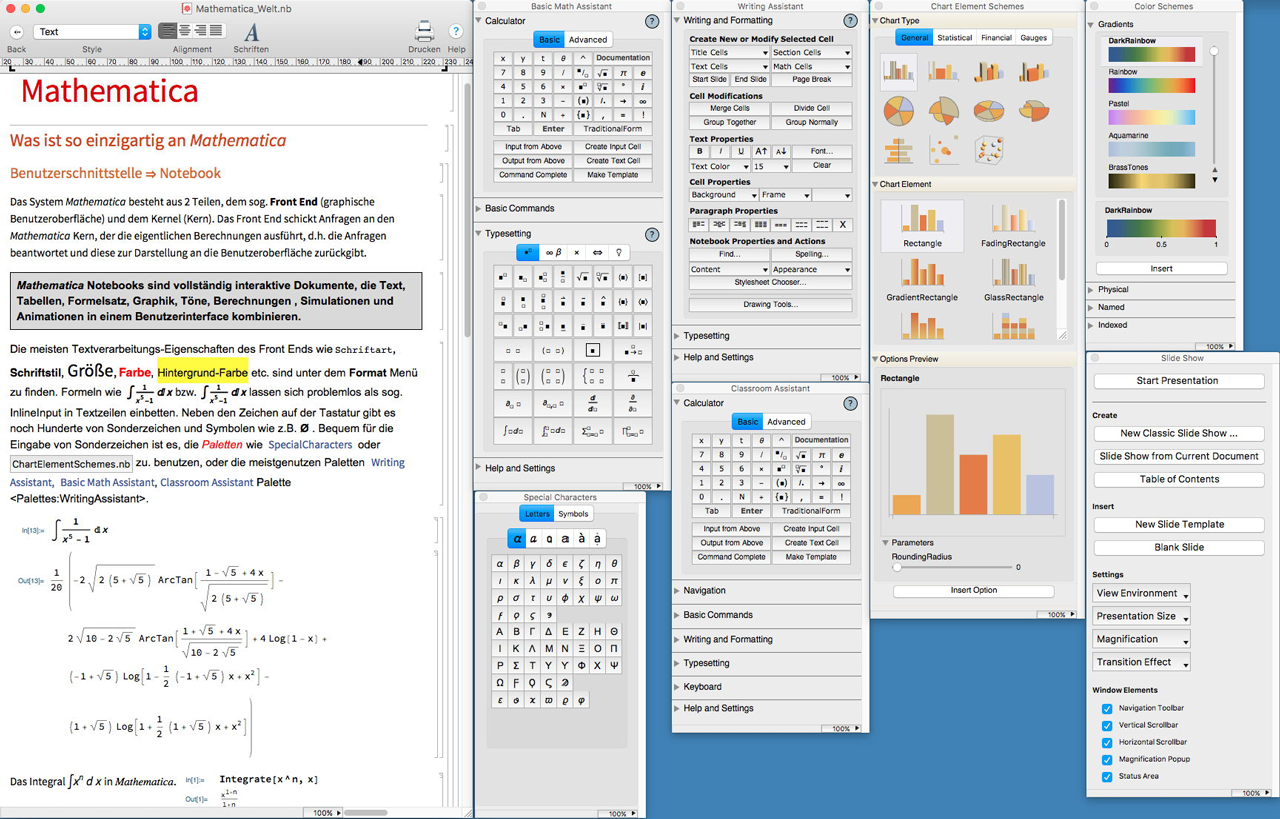The height and width of the screenshot is (819, 1280).
Task: Toggle Vertical Scrollbar checkbox
Action: (1107, 726)
